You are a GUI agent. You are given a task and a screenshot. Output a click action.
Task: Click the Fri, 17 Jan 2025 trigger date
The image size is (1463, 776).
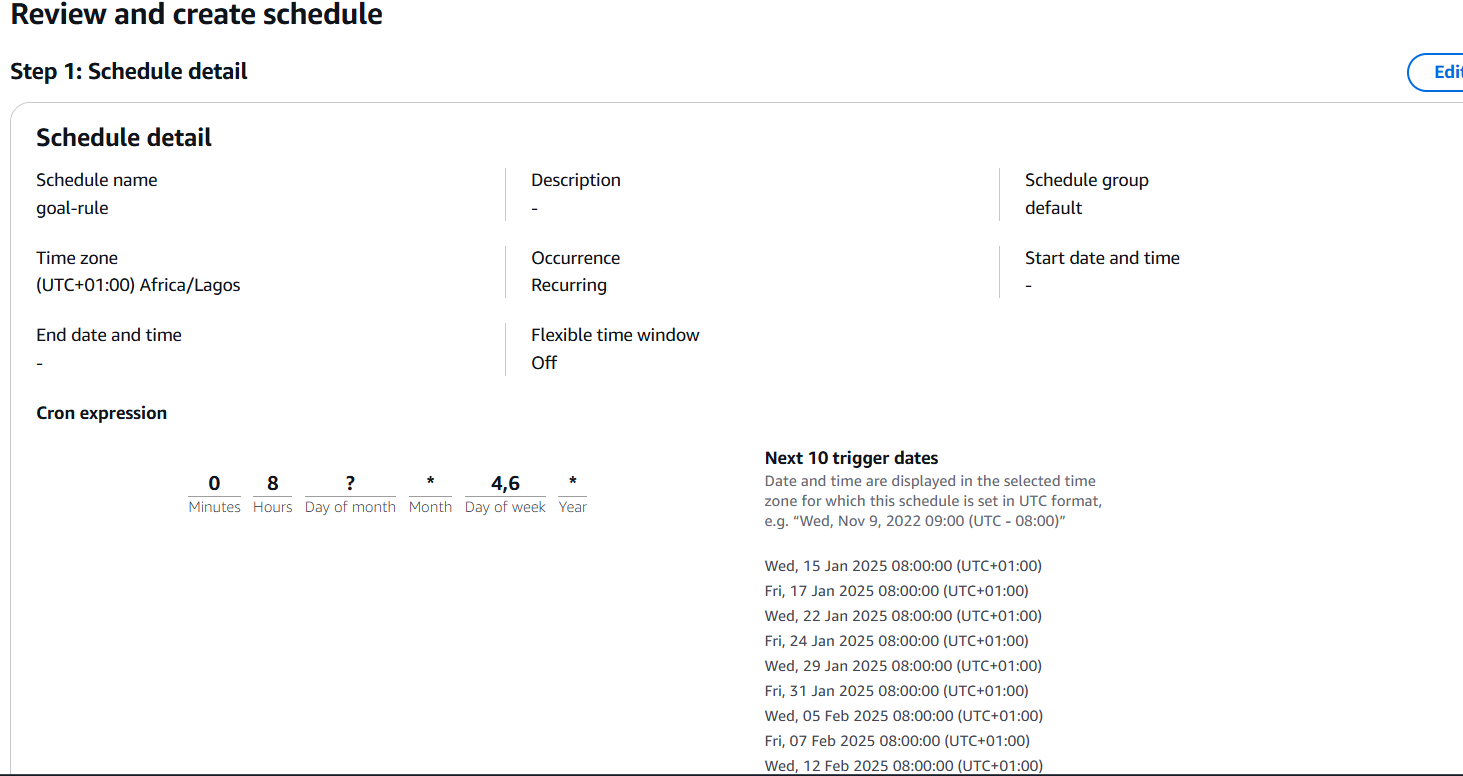click(897, 591)
